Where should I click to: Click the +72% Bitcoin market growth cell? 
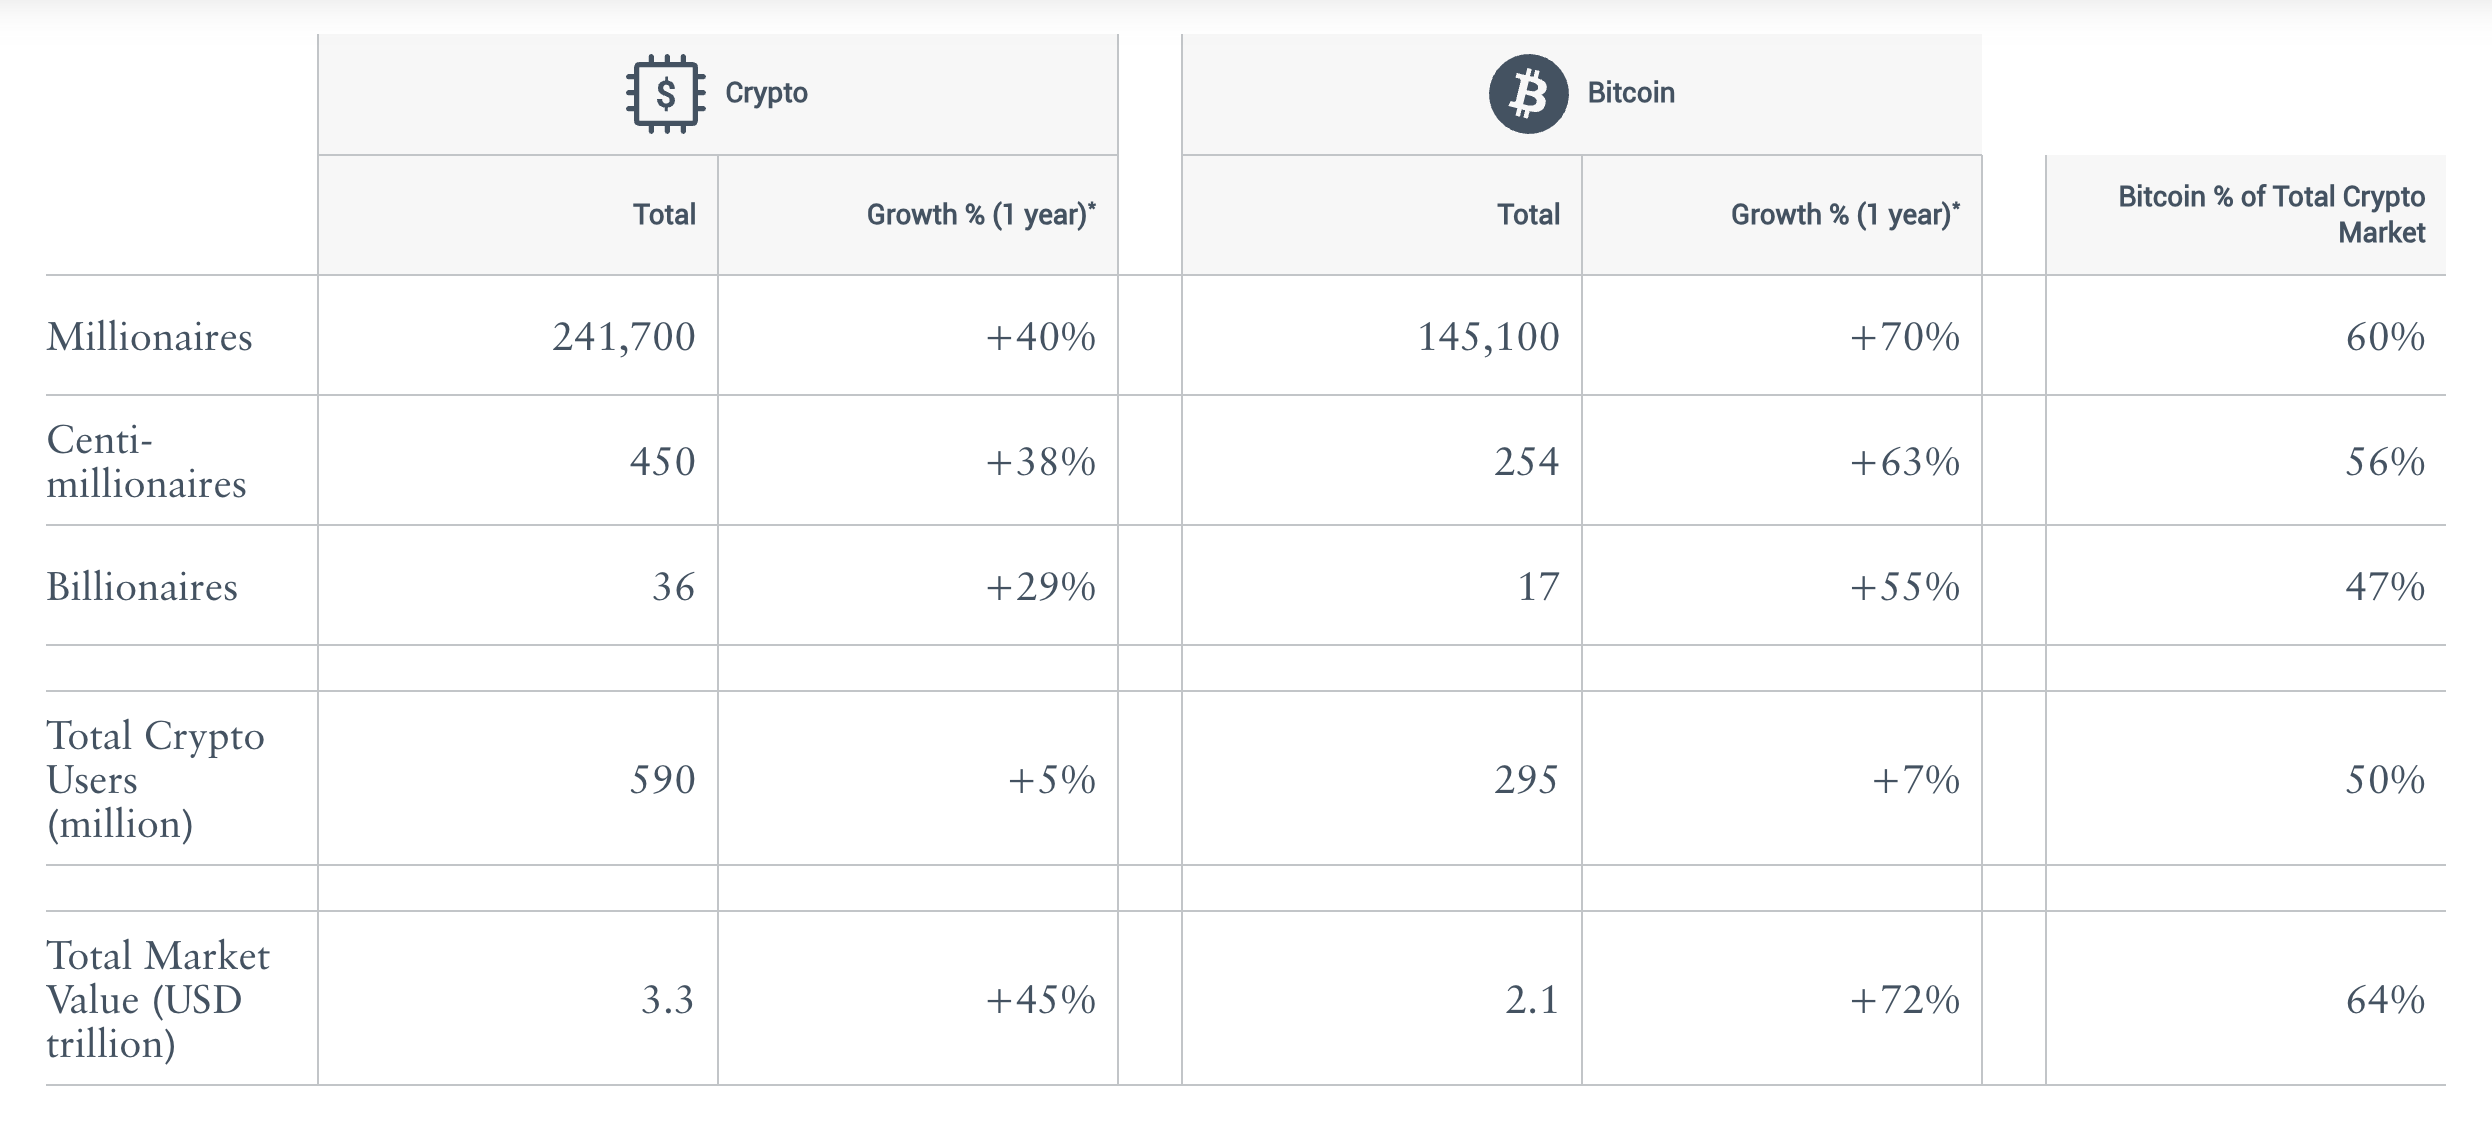(1904, 1000)
